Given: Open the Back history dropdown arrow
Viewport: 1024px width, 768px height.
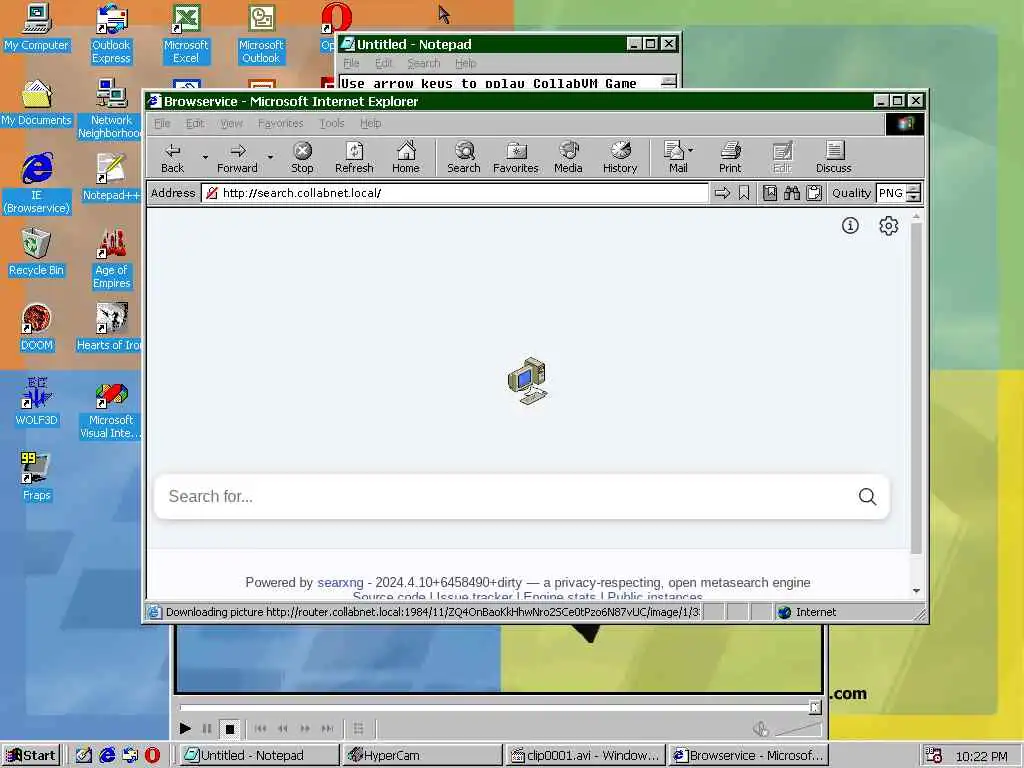Looking at the screenshot, I should click(x=205, y=157).
